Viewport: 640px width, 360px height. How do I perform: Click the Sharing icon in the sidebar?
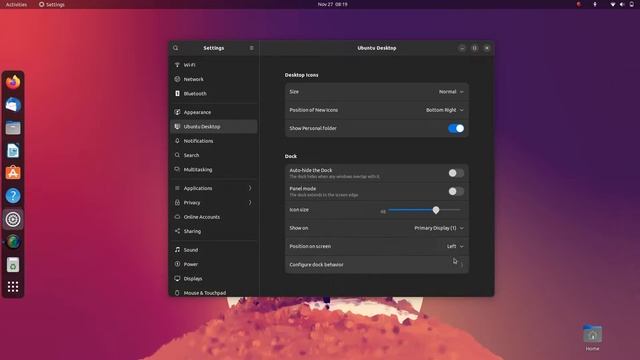click(x=177, y=231)
